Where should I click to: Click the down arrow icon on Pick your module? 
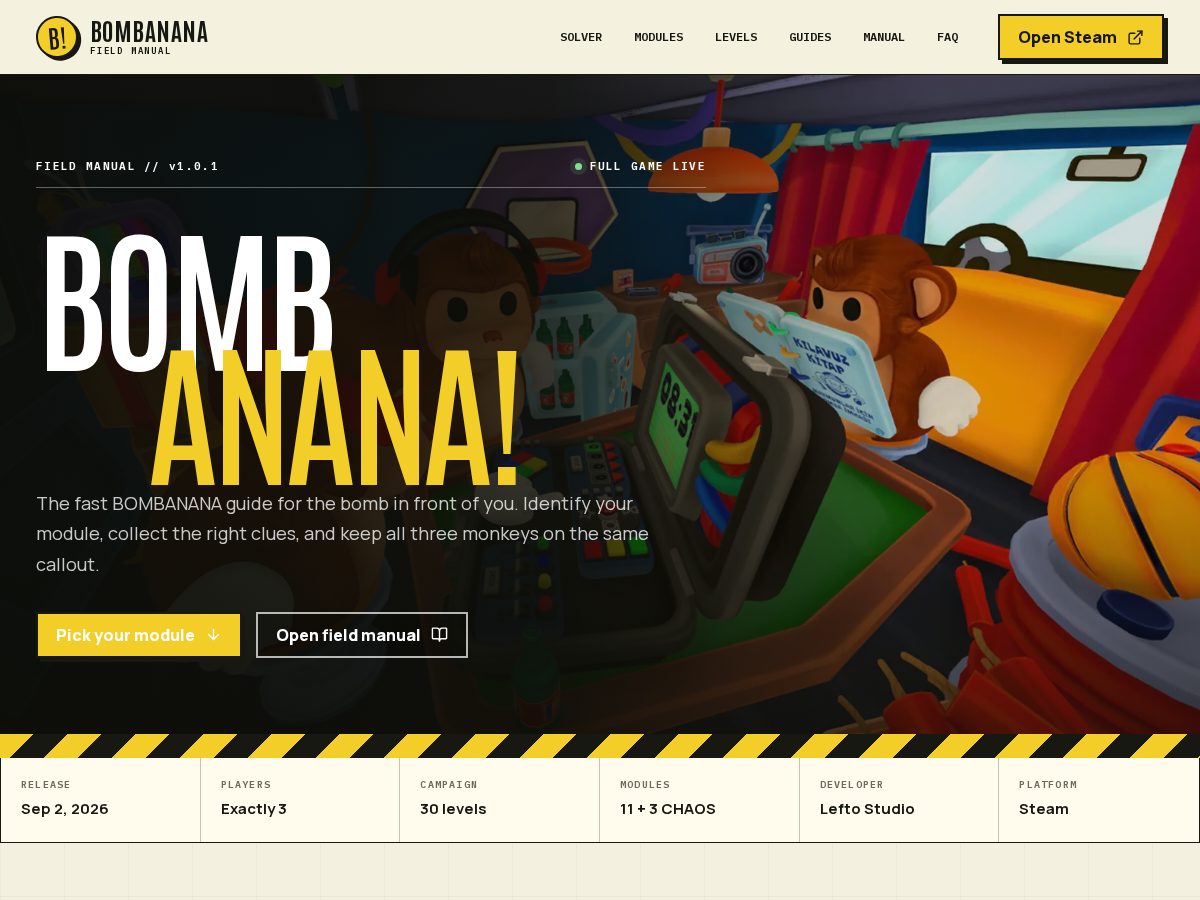click(x=213, y=635)
